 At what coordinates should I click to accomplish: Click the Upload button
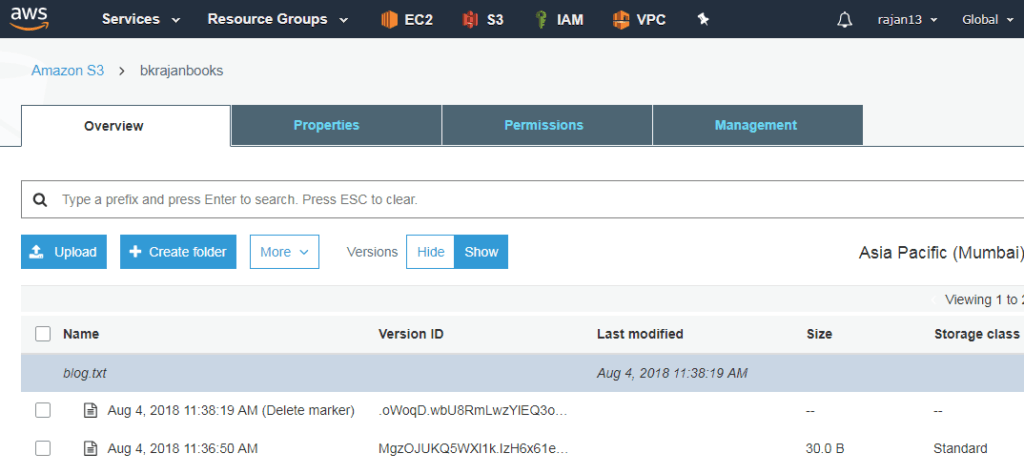[64, 252]
